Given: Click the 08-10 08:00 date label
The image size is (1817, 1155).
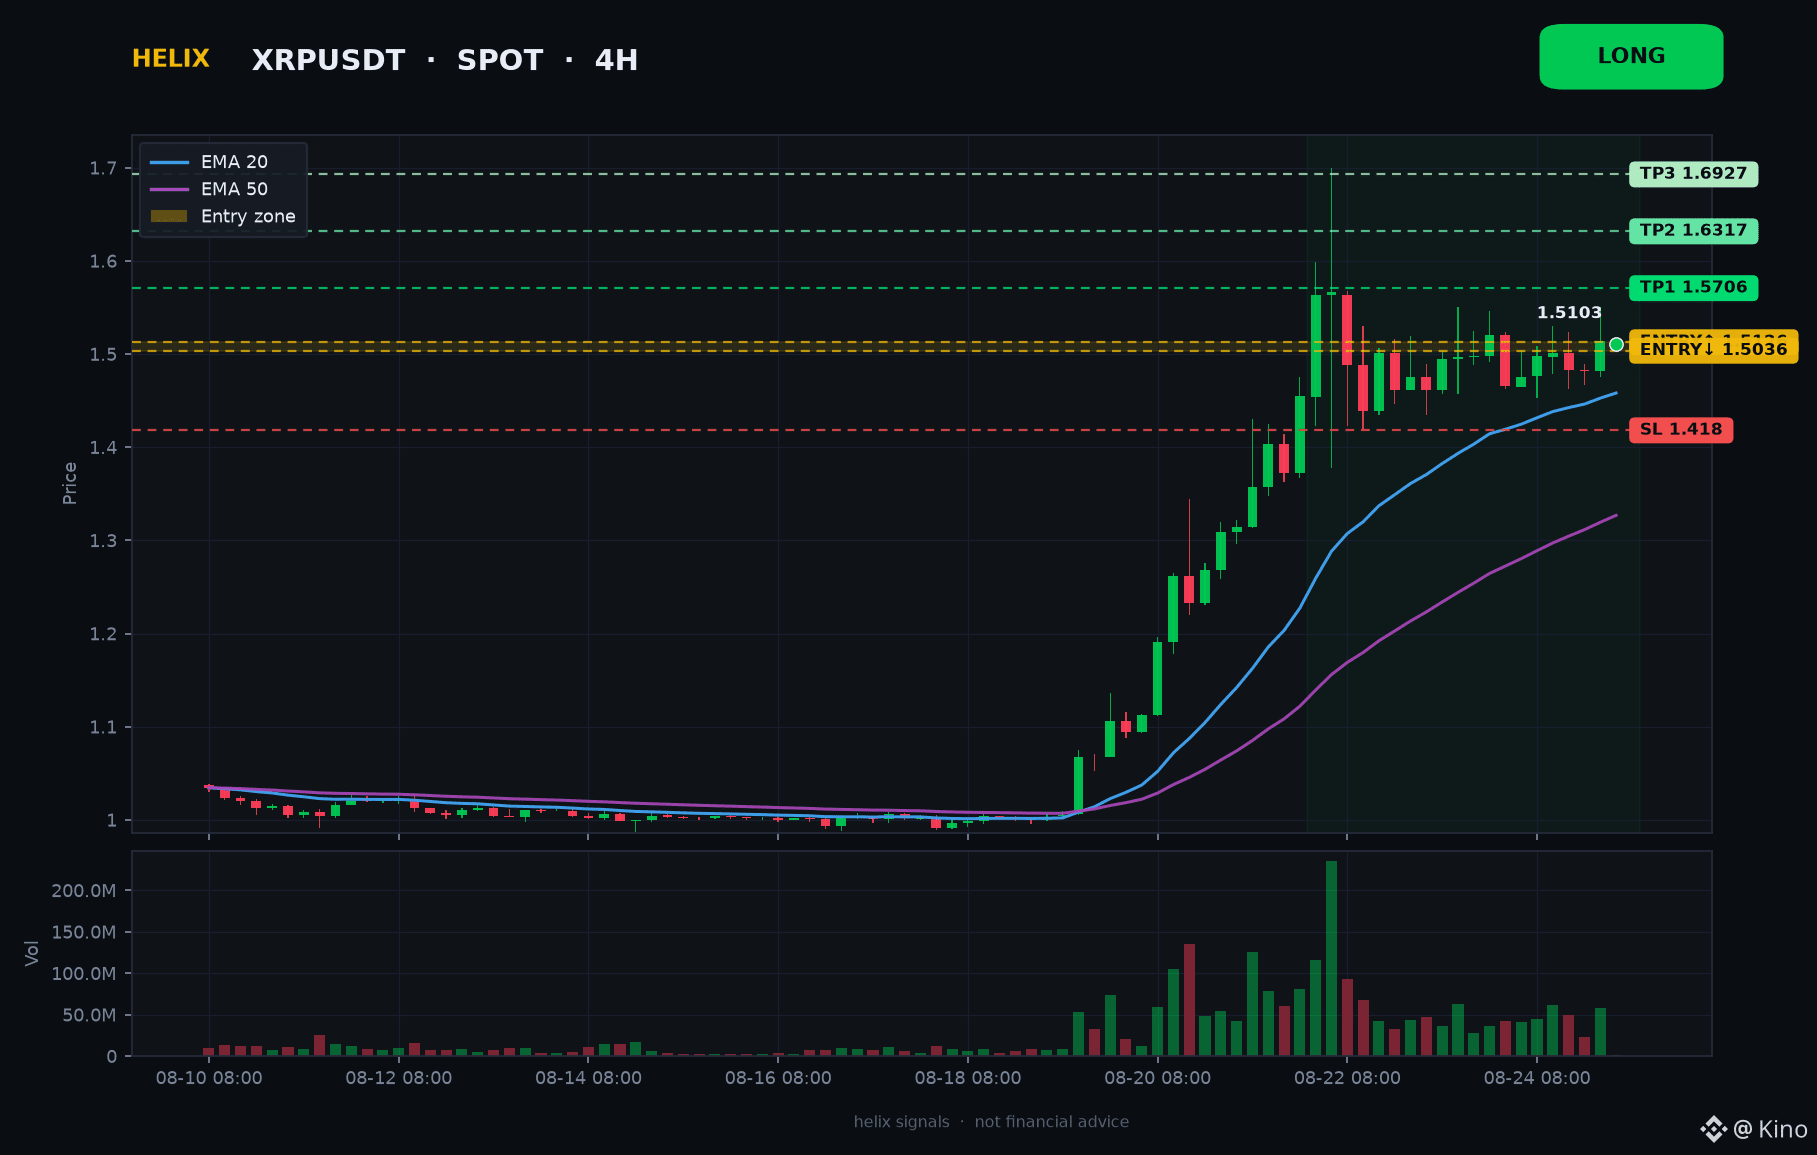Looking at the screenshot, I should click(x=209, y=1078).
